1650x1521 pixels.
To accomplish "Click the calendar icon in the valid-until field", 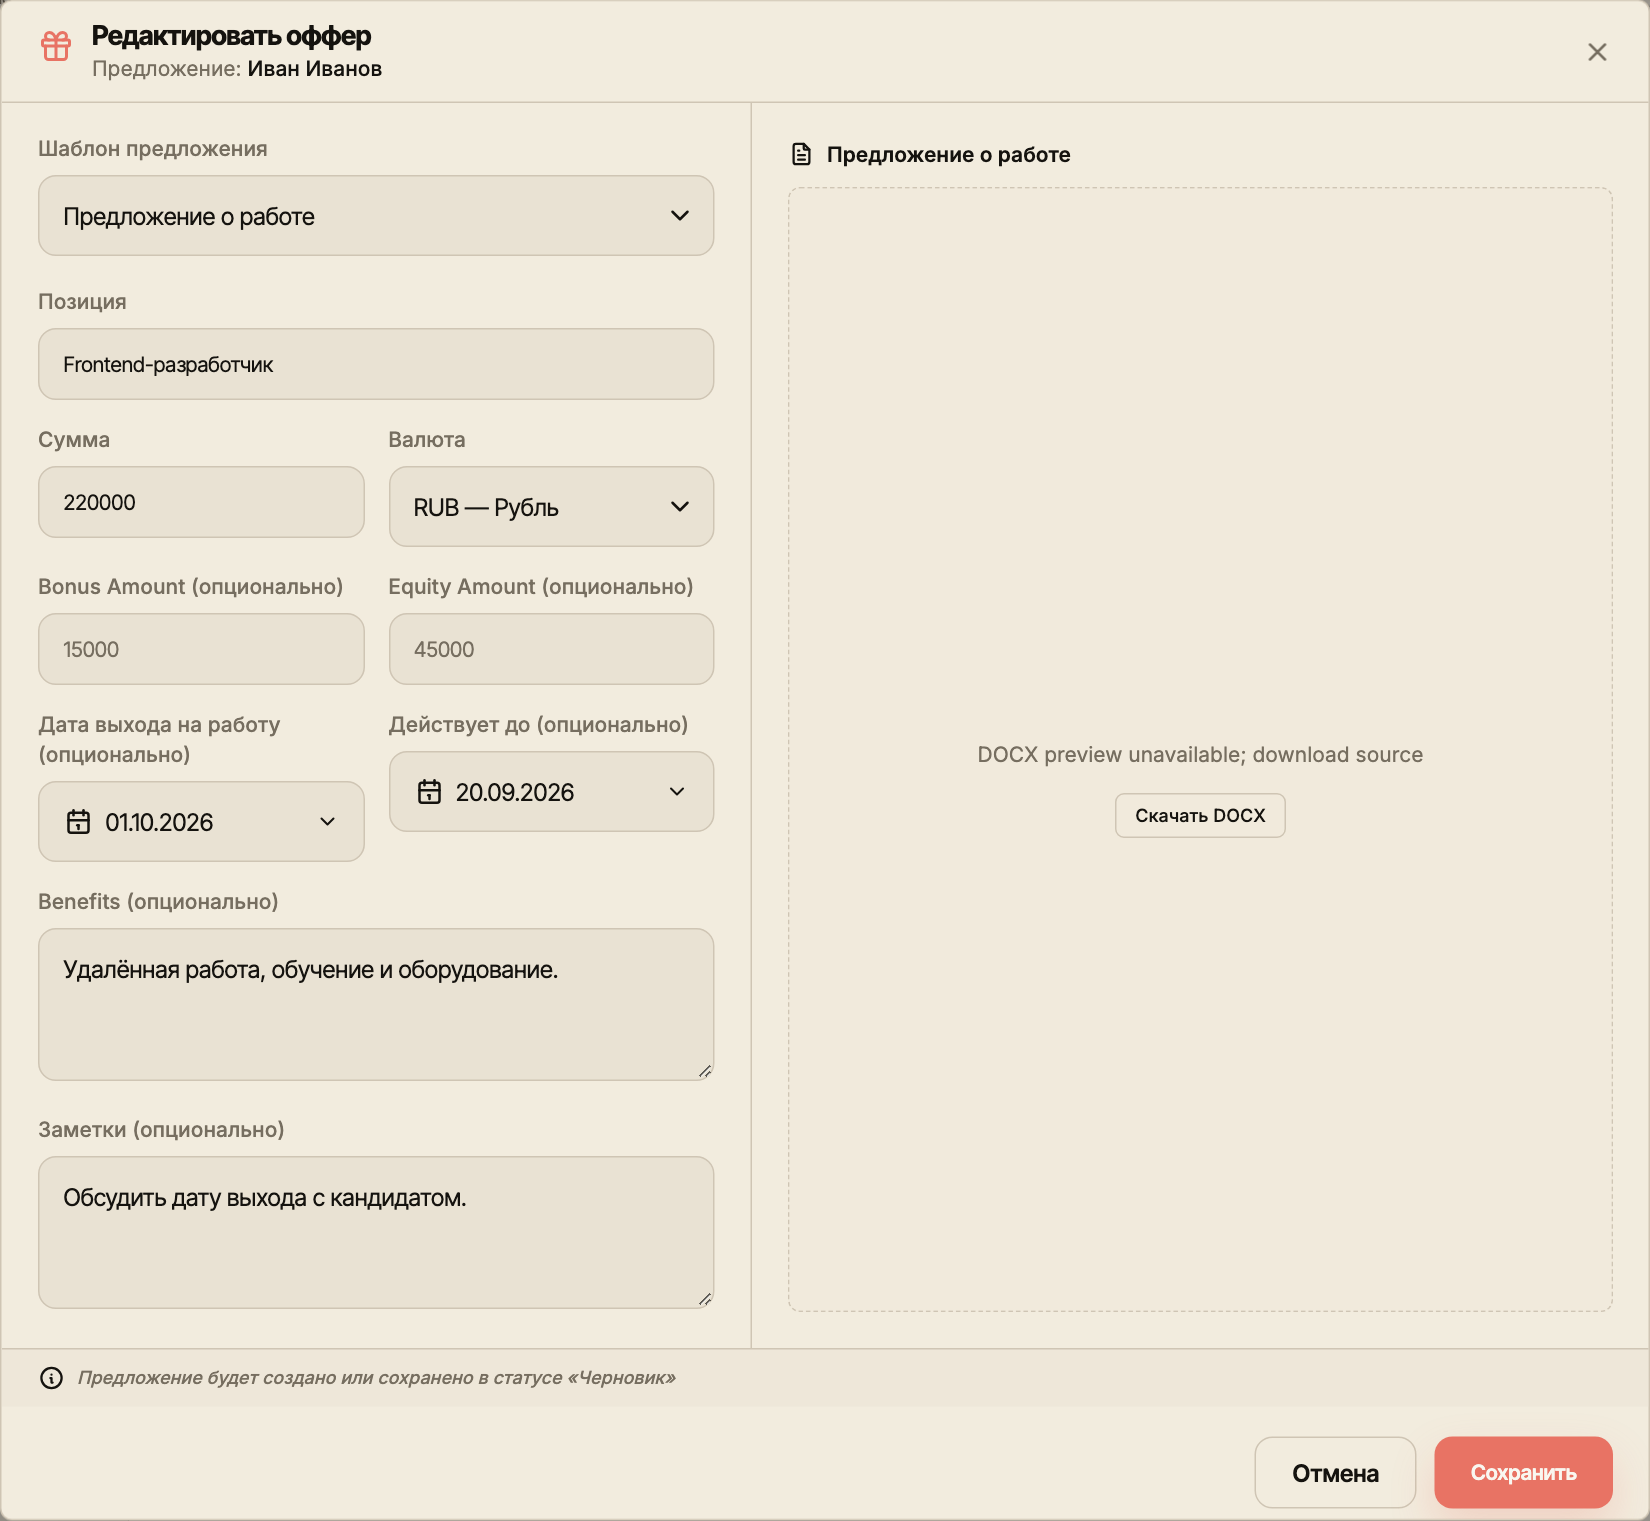I will coord(429,792).
